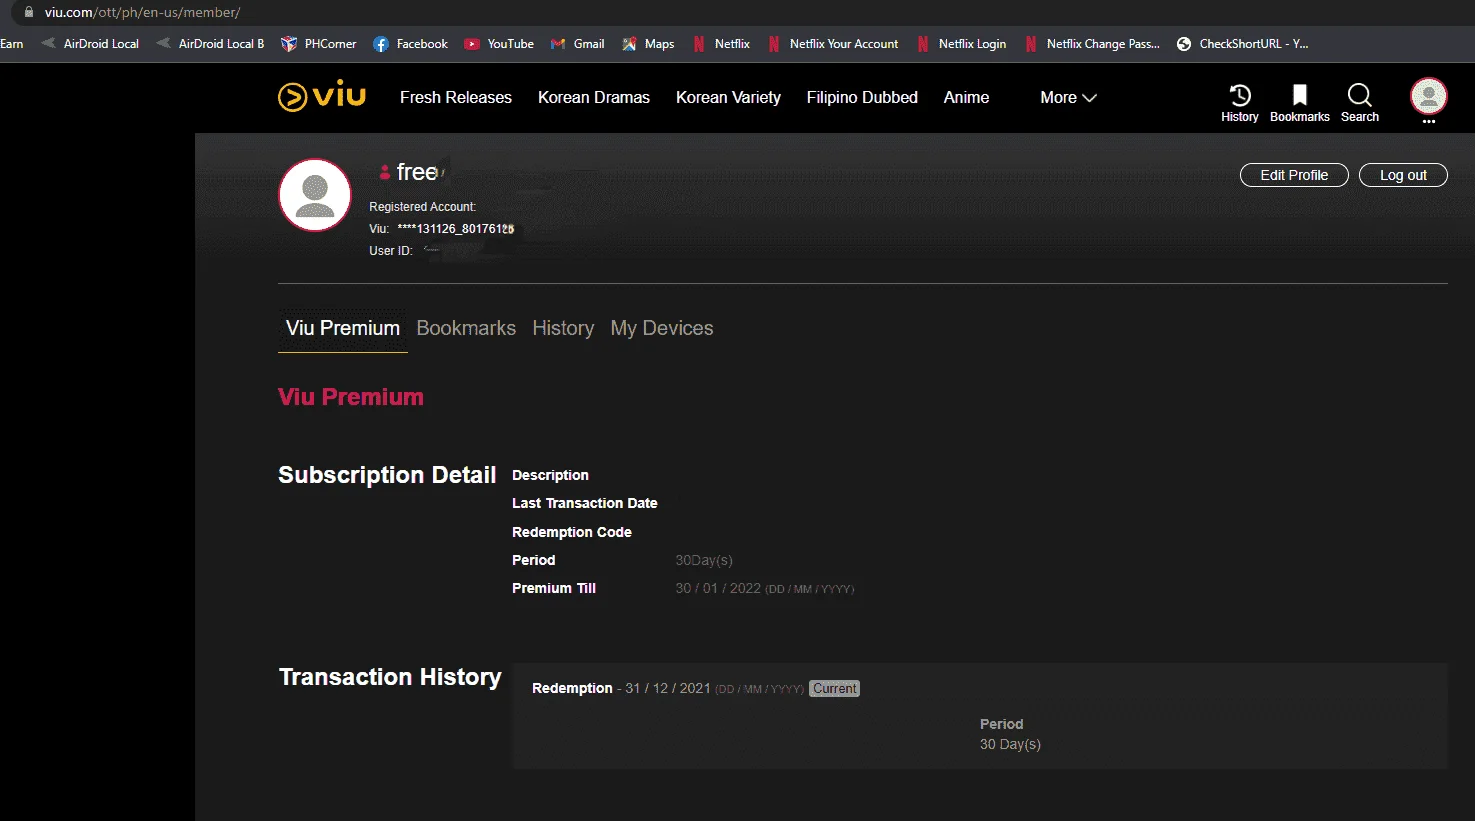Open the Maps bookmark

[x=648, y=44]
